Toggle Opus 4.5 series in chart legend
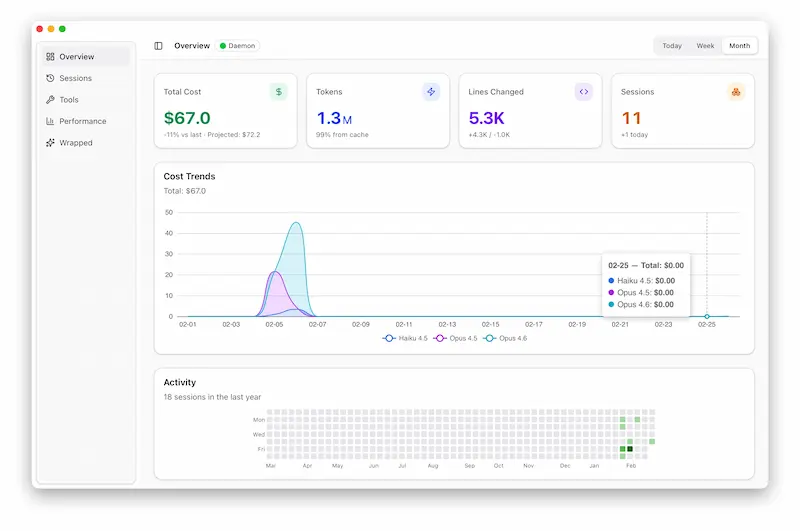 455,339
